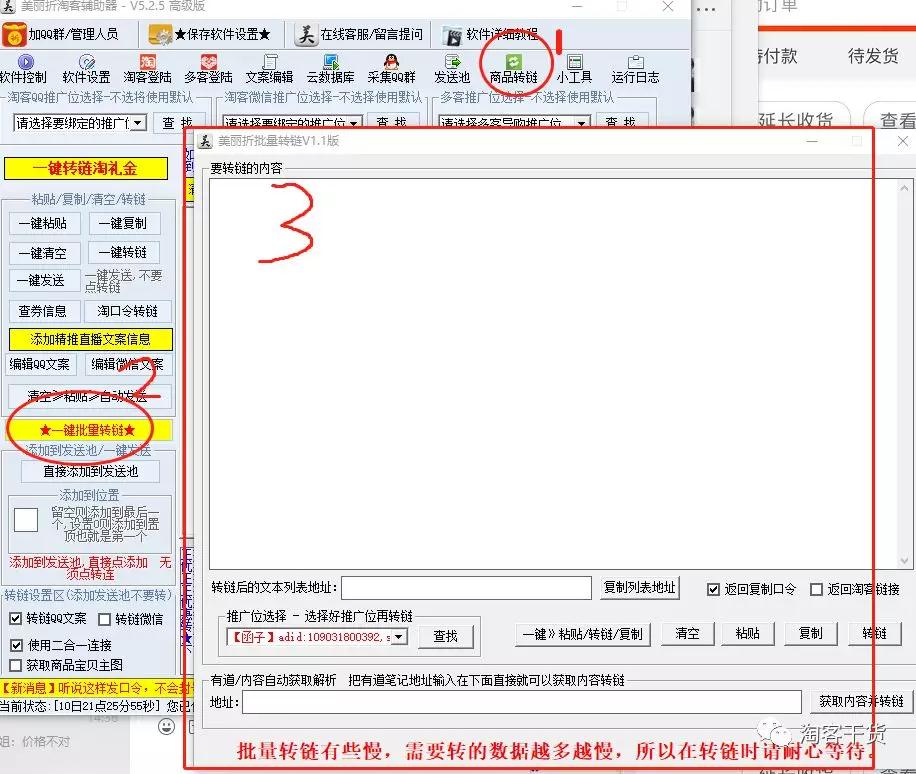Open 文案编辑 toolbar icon
916x774 pixels.
pos(269,69)
